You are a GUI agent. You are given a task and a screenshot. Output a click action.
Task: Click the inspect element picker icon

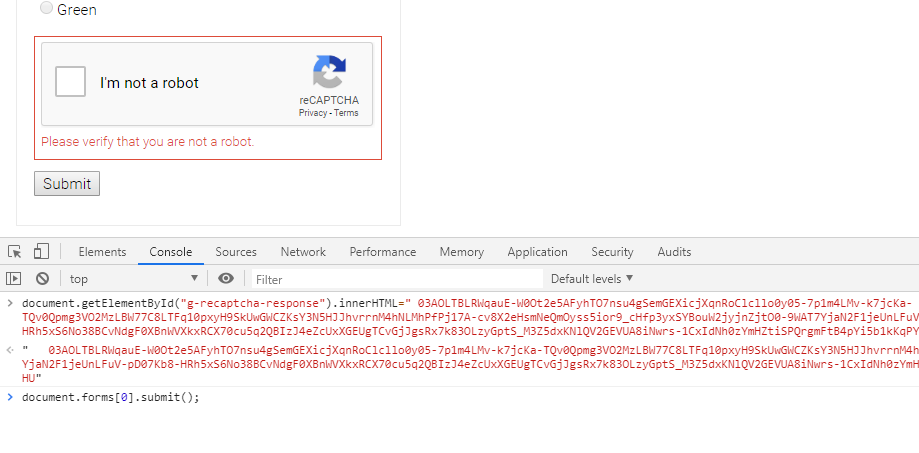pyautogui.click(x=15, y=252)
